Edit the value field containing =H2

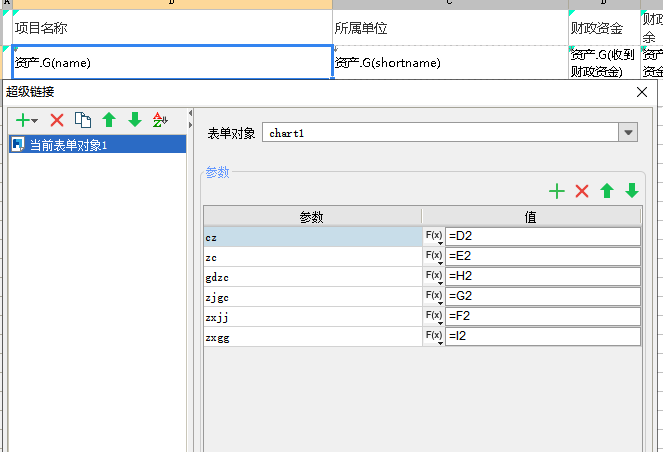tap(543, 276)
